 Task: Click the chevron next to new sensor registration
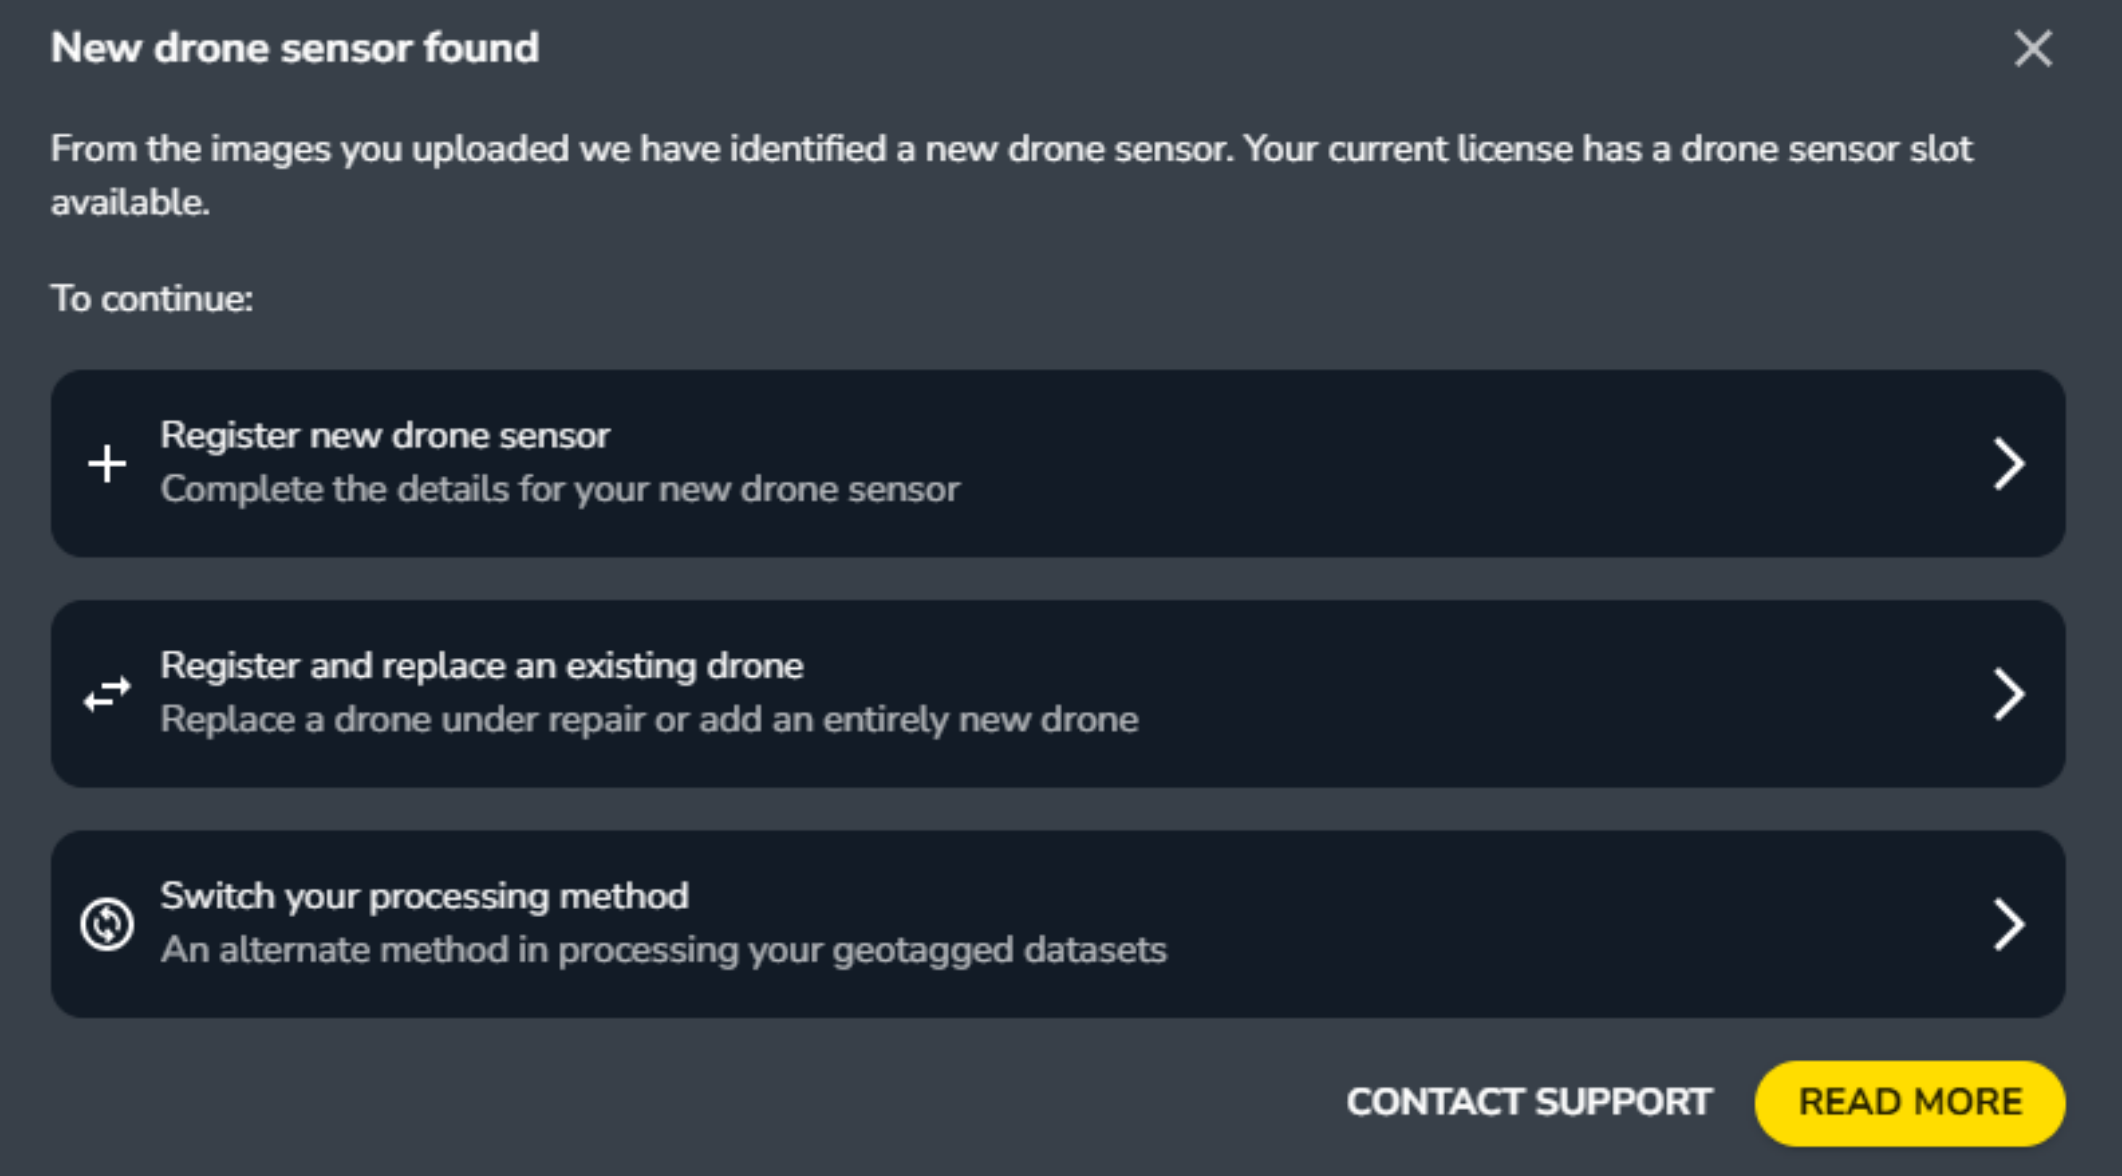(x=2008, y=462)
